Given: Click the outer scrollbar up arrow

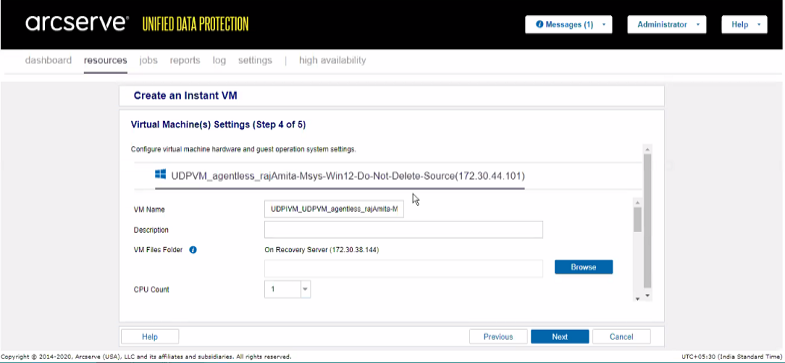Looking at the screenshot, I should click(647, 149).
